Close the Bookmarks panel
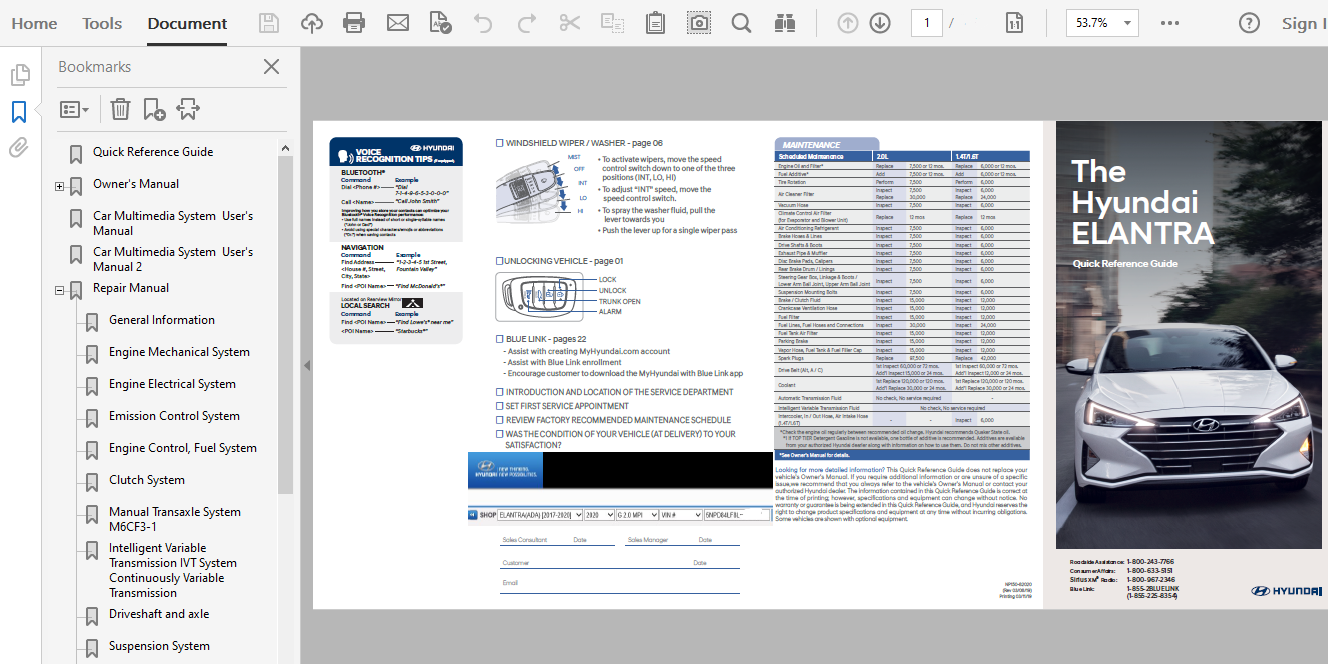Image resolution: width=1328 pixels, height=664 pixels. 271,67
